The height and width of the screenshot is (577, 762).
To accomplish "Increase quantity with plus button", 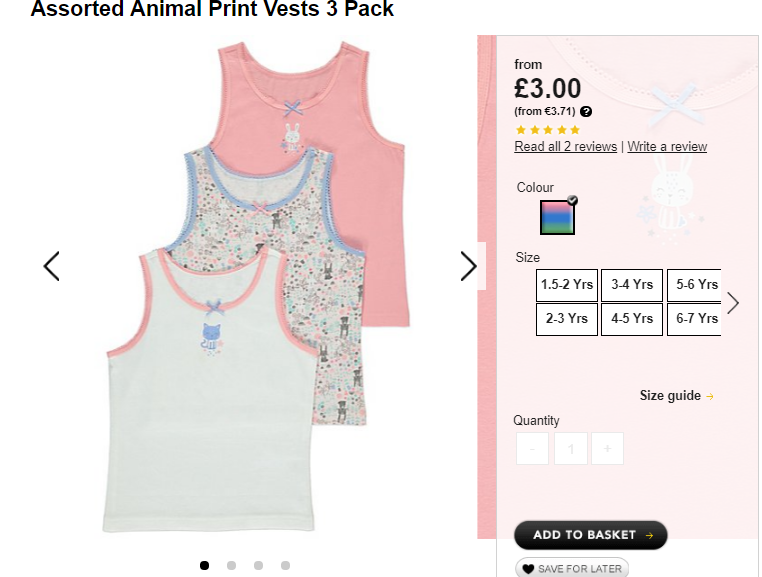I will coord(607,449).
